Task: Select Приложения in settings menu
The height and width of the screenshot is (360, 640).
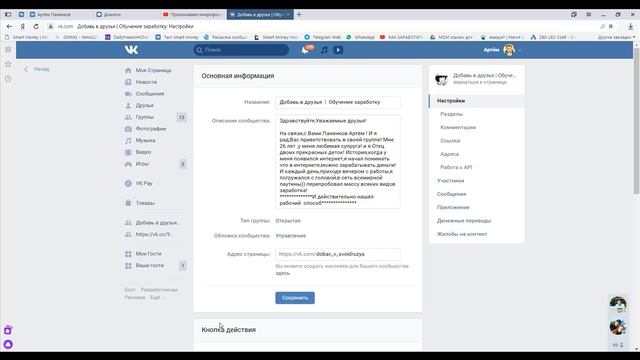Action: 453,207
